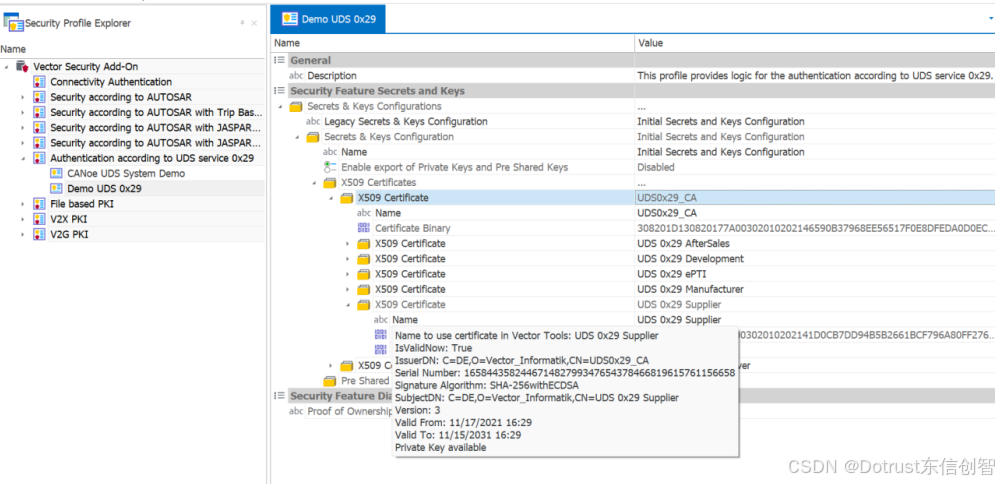999x484 pixels.
Task: Collapse the selected X509 Certificate UDS0x29_CA row
Action: pyautogui.click(x=331, y=198)
